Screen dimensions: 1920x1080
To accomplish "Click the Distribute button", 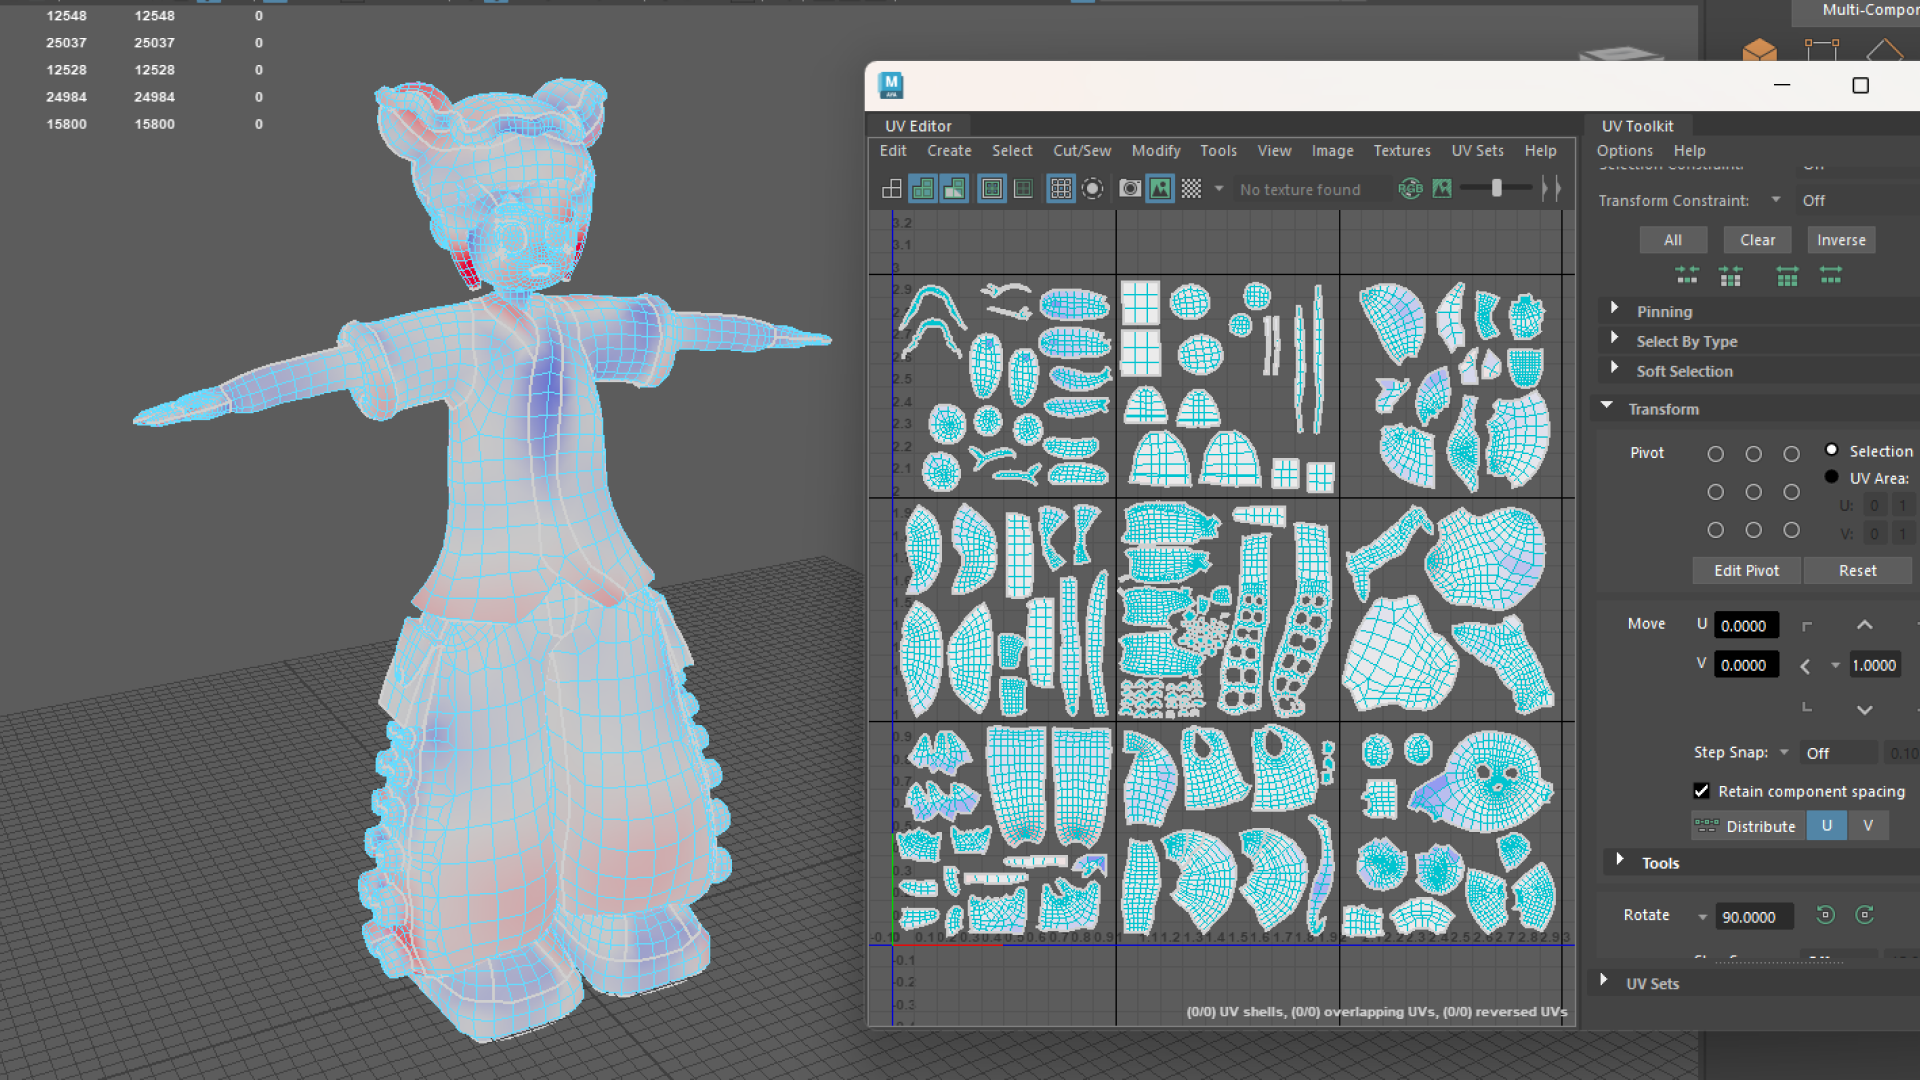I will coord(1749,826).
